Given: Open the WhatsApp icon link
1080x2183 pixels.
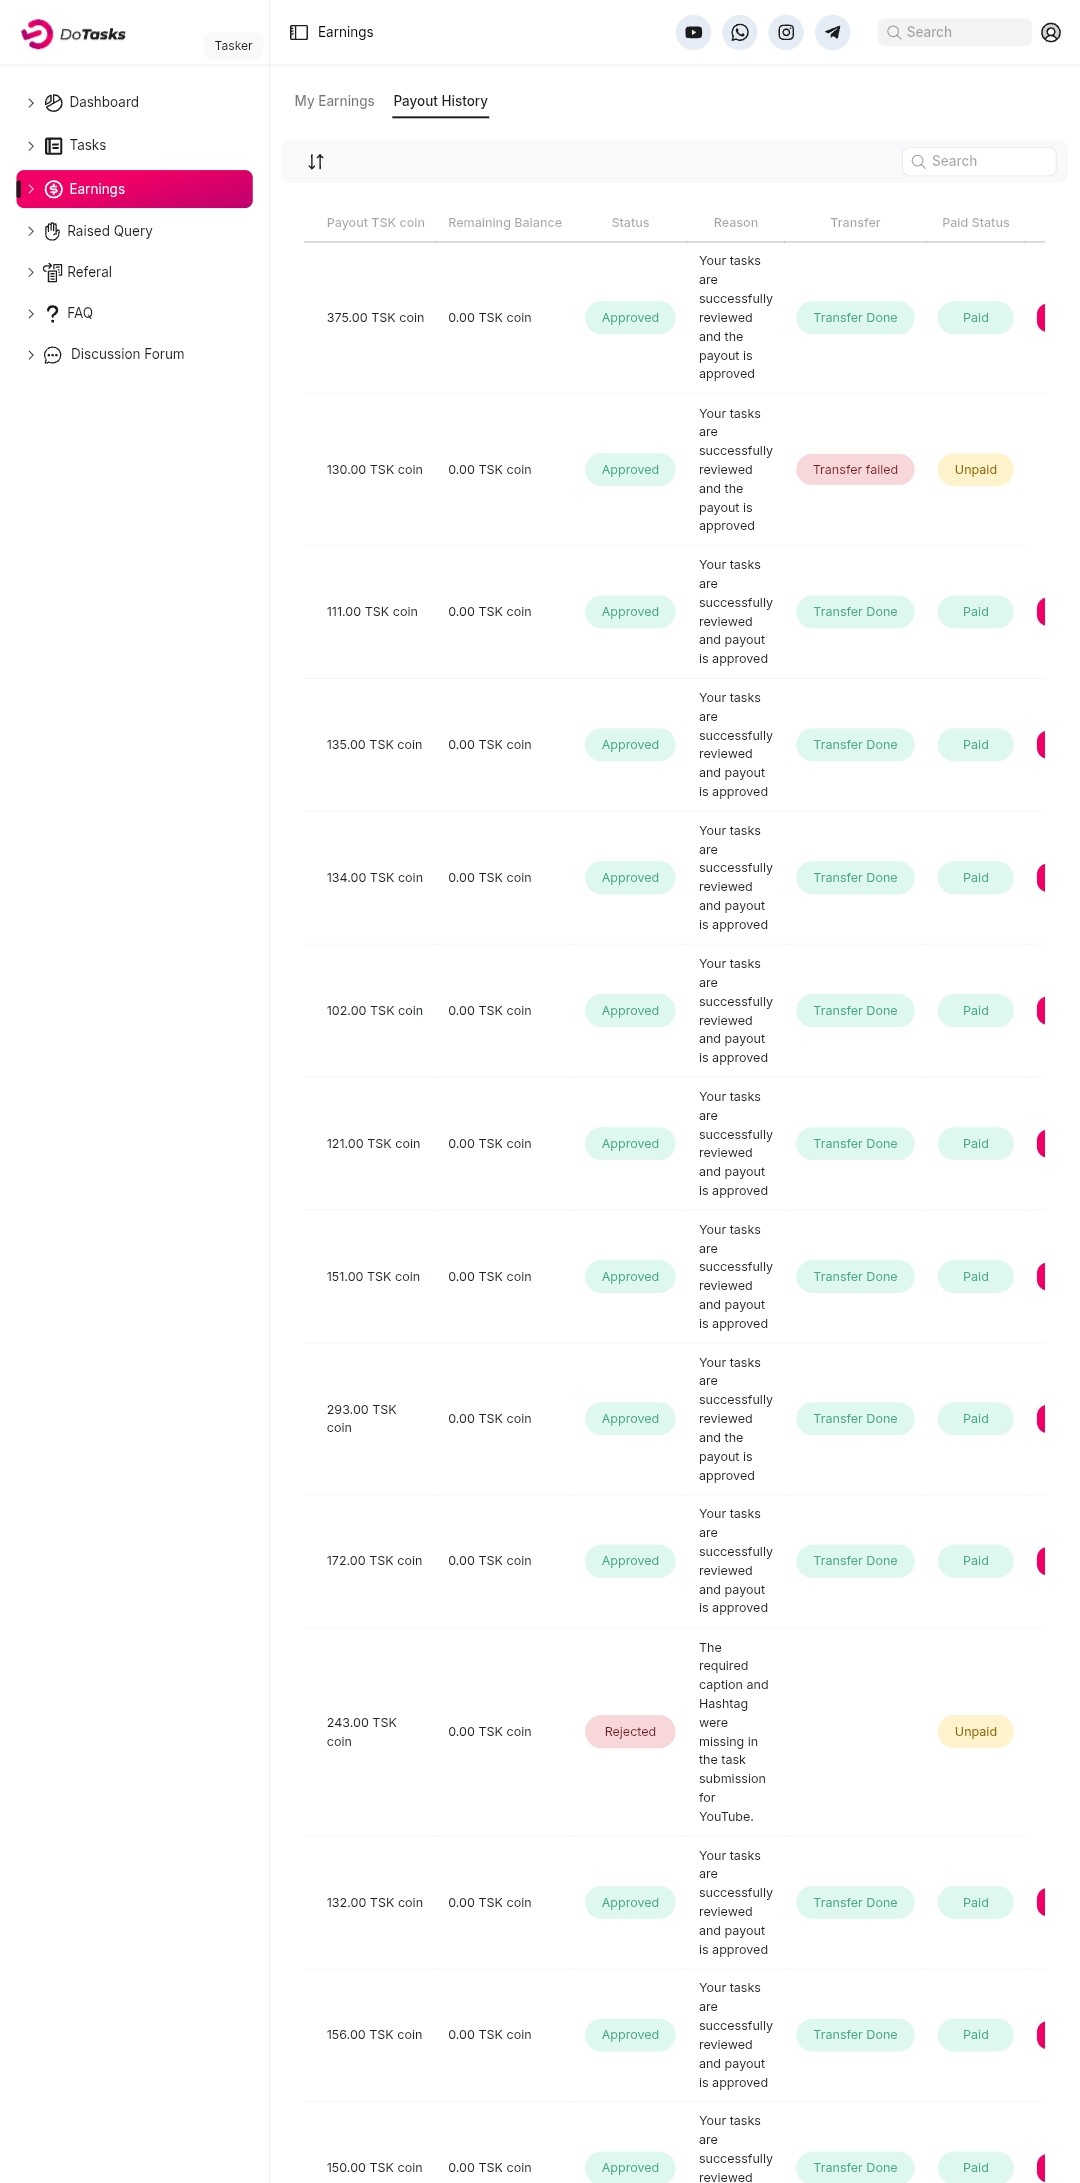Looking at the screenshot, I should pyautogui.click(x=740, y=32).
